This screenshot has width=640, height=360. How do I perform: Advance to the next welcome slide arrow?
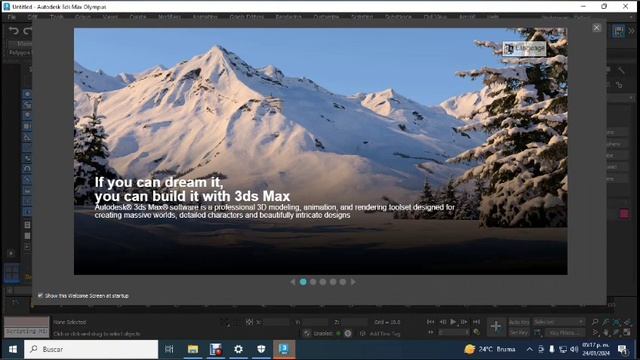353,282
